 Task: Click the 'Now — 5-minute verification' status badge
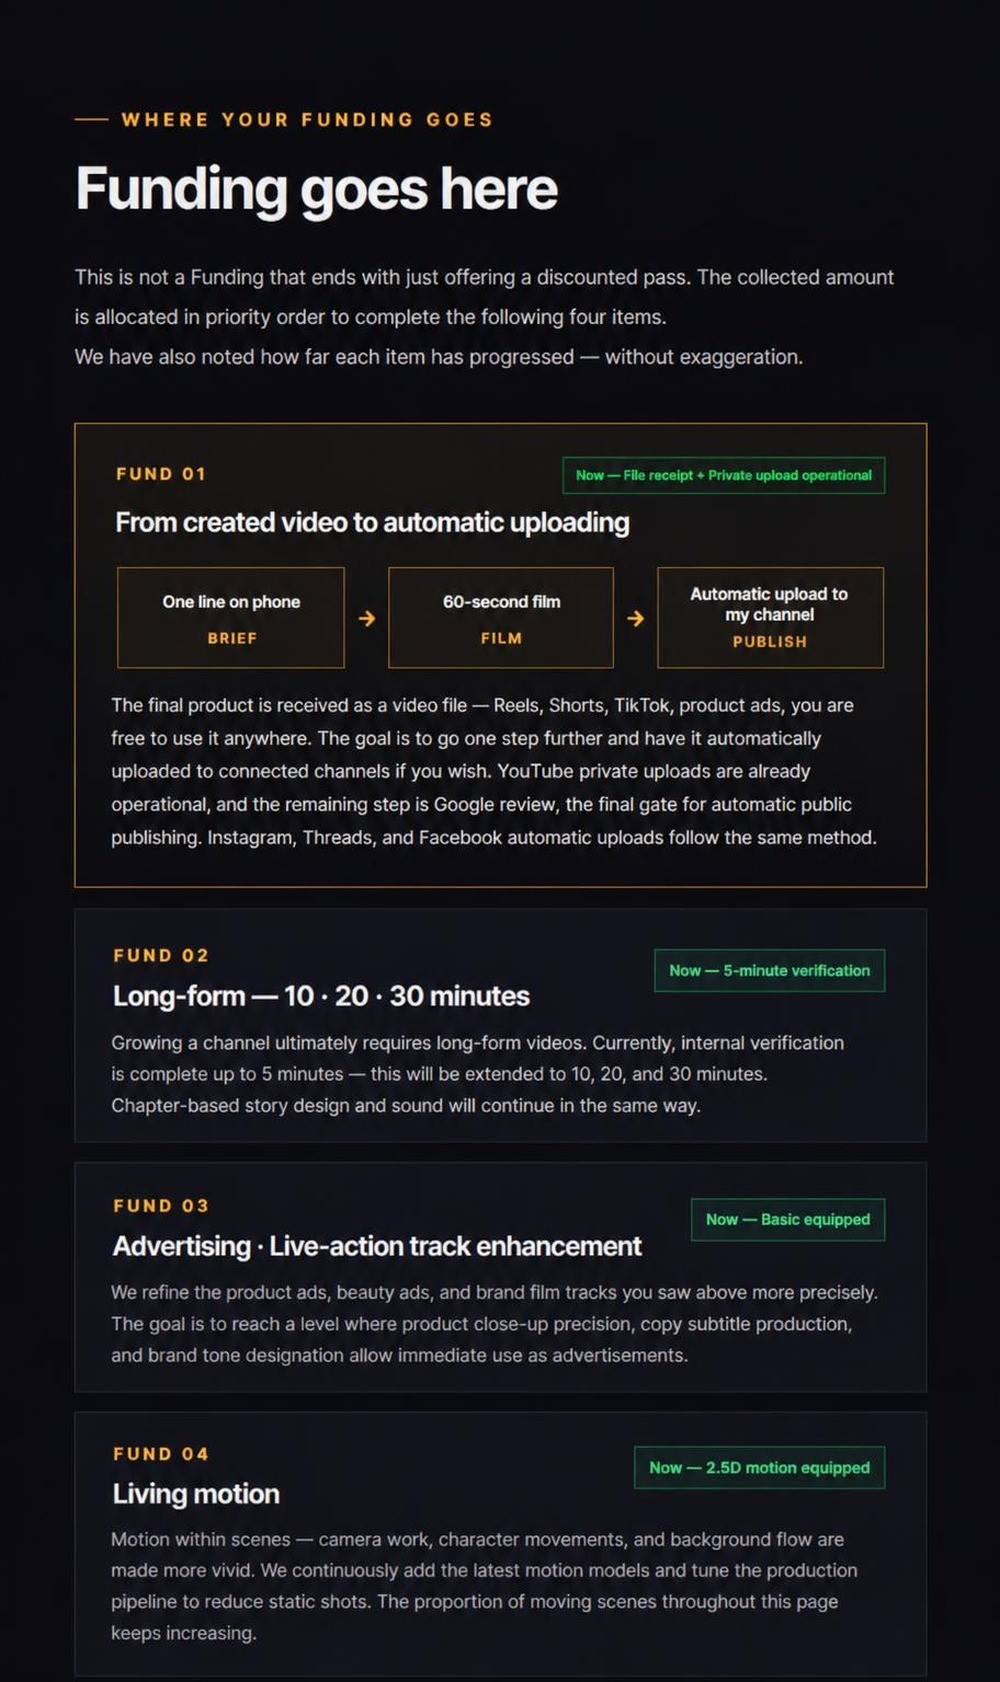(770, 970)
